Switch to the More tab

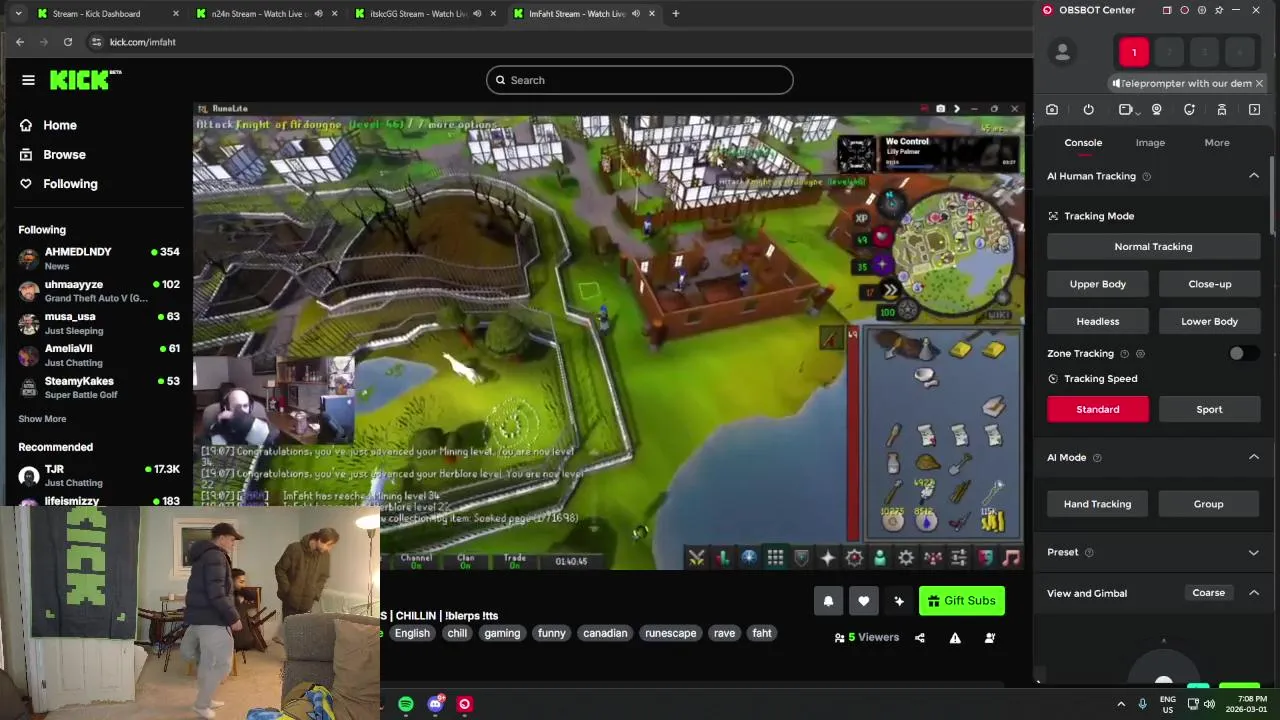tap(1217, 143)
